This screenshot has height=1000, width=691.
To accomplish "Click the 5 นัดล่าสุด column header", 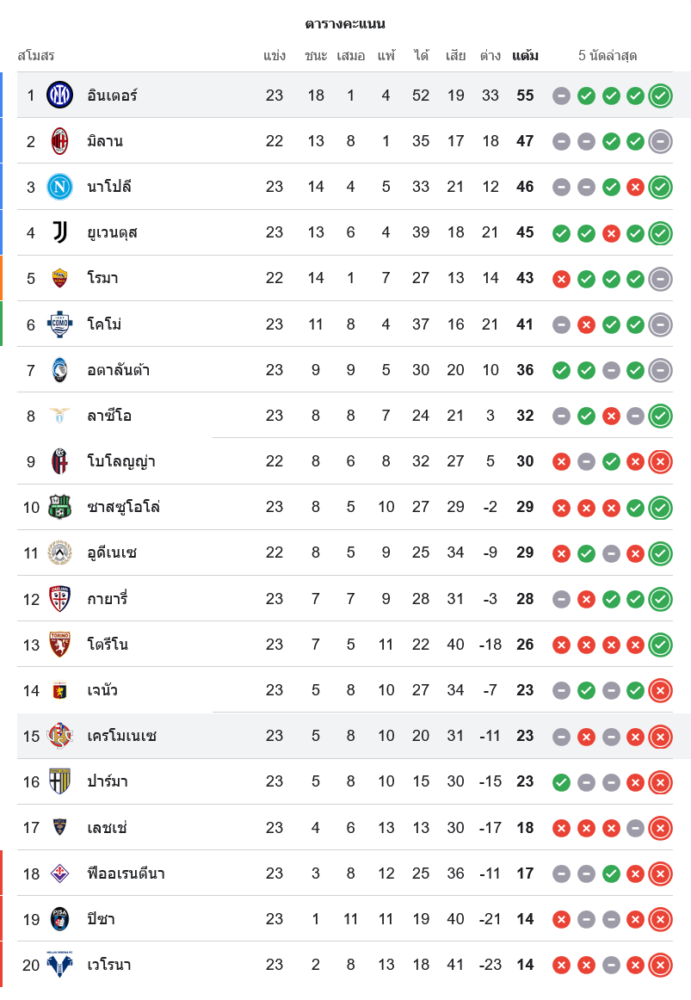I will tap(608, 56).
